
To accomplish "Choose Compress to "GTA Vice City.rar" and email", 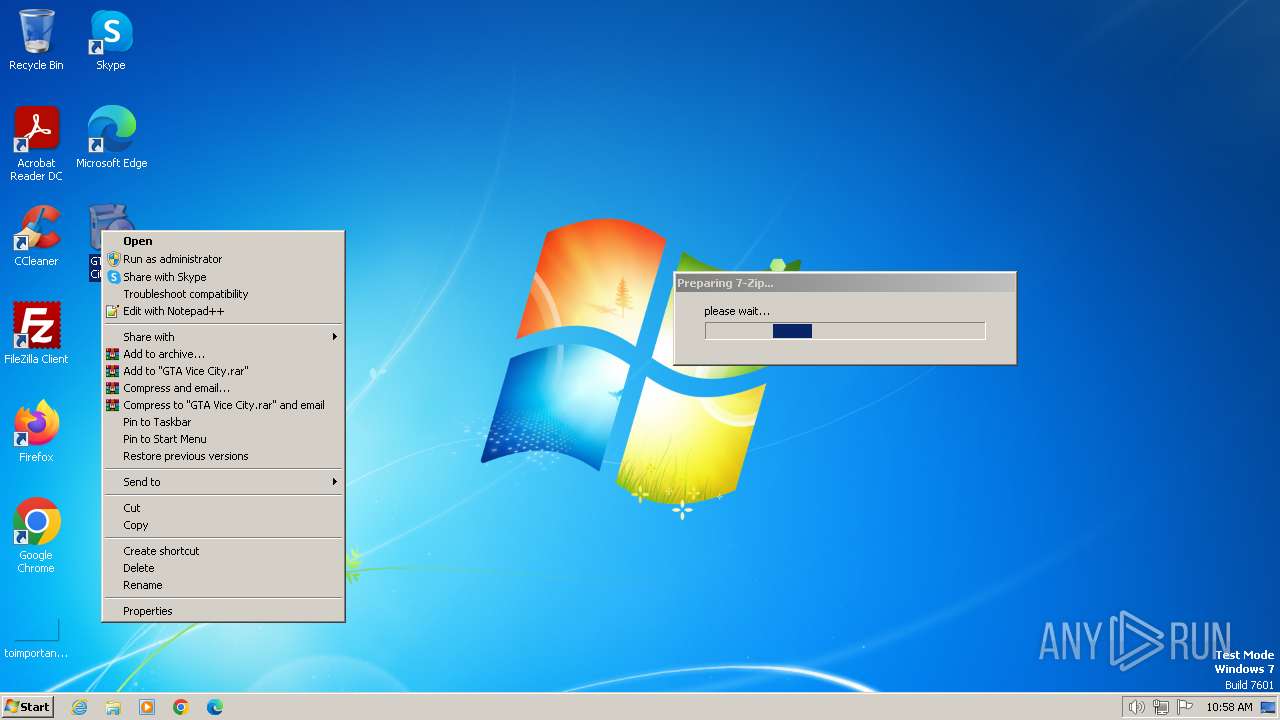I will pyautogui.click(x=223, y=405).
